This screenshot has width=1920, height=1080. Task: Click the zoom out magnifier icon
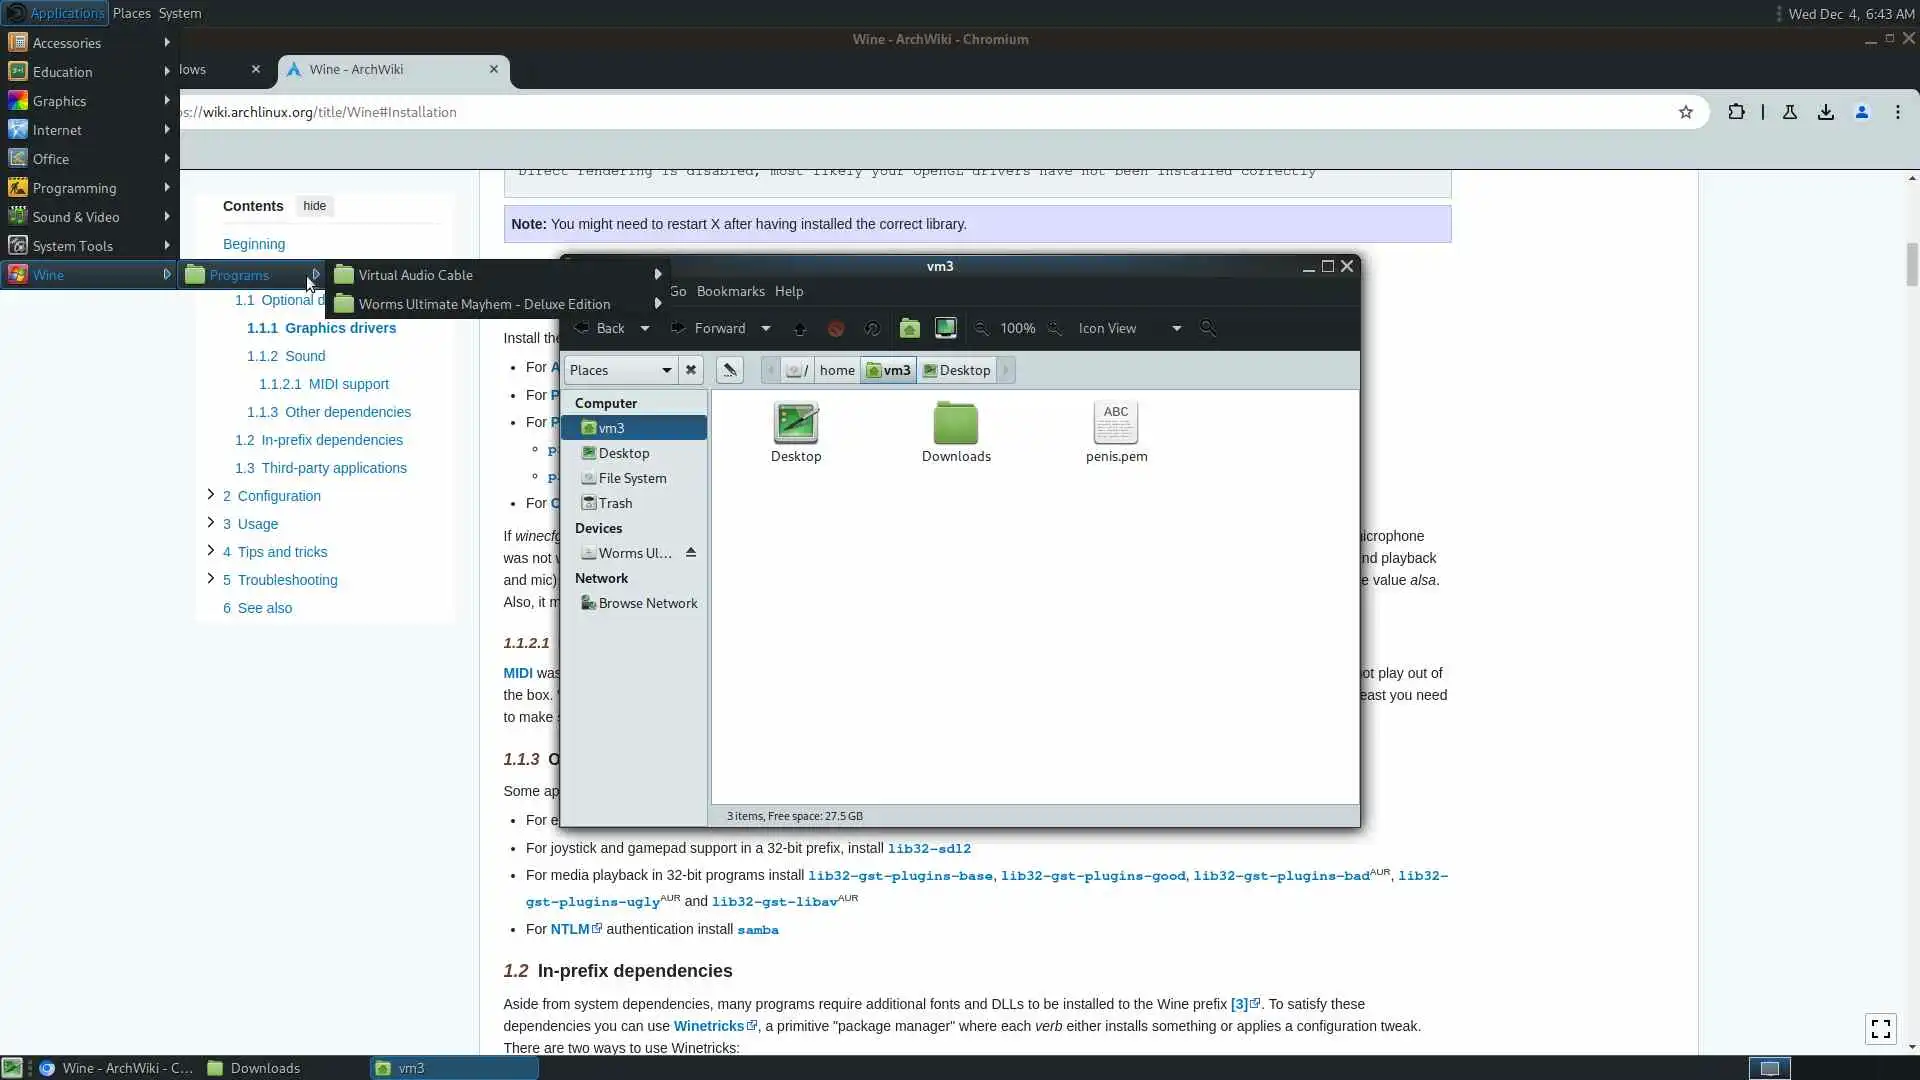pos(982,328)
